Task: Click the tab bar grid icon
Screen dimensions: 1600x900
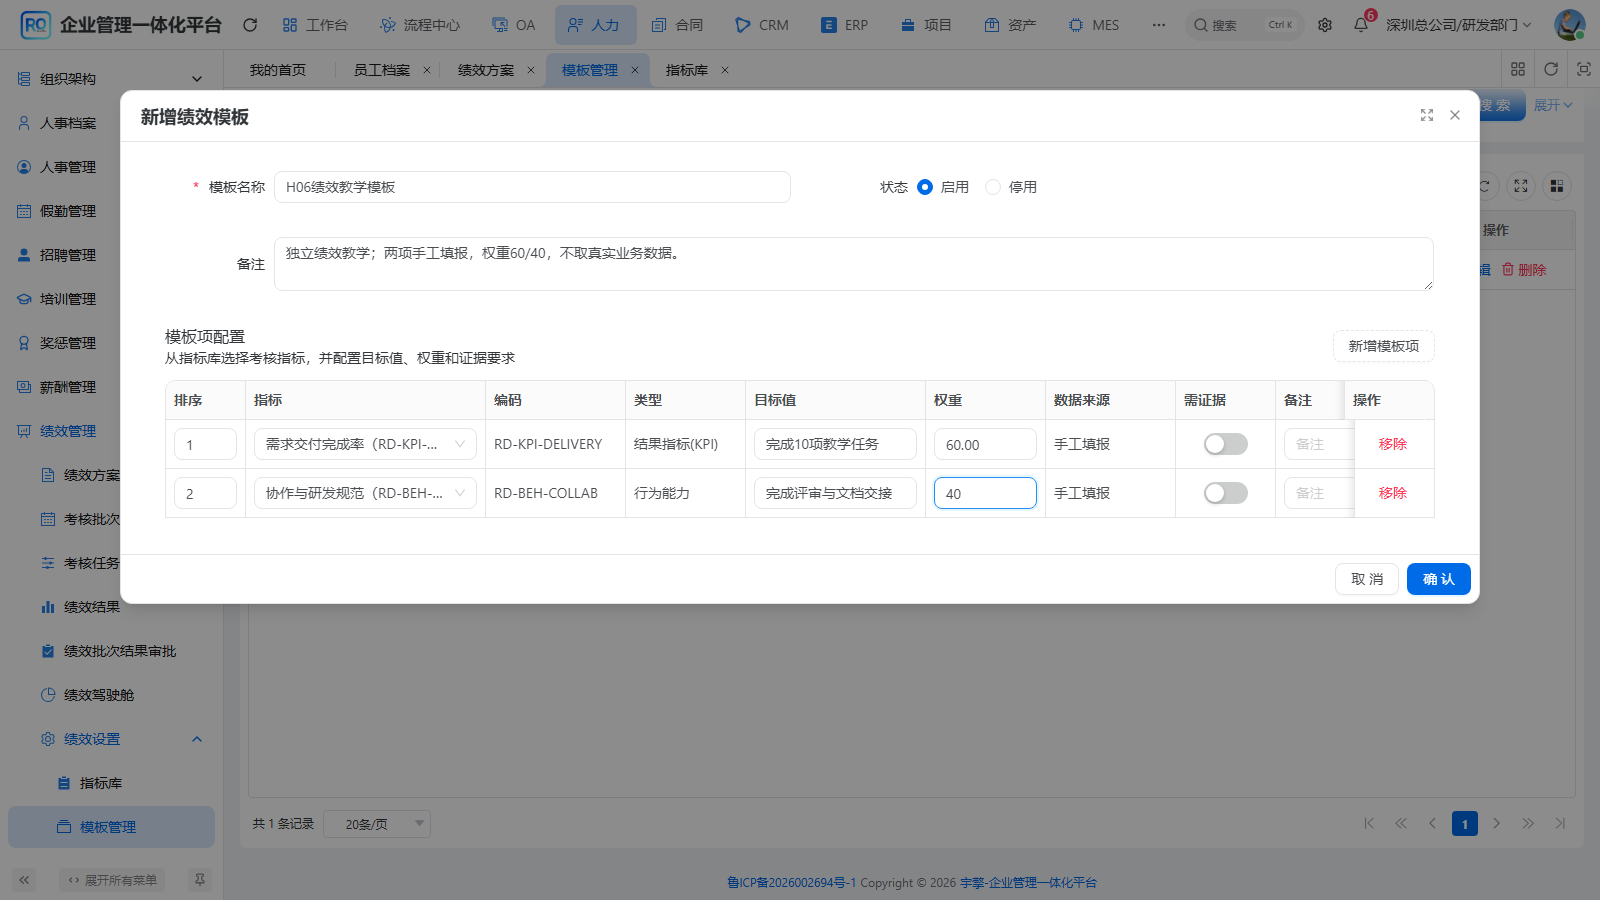Action: (1518, 69)
